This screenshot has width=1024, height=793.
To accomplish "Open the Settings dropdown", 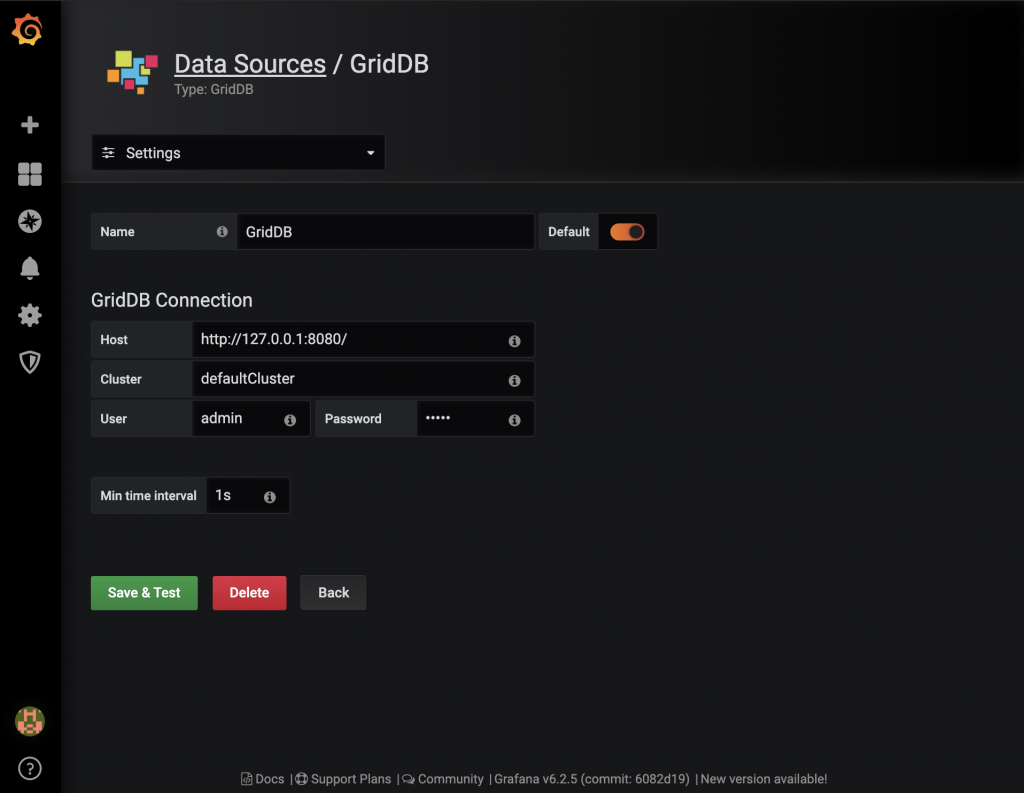I will click(238, 152).
